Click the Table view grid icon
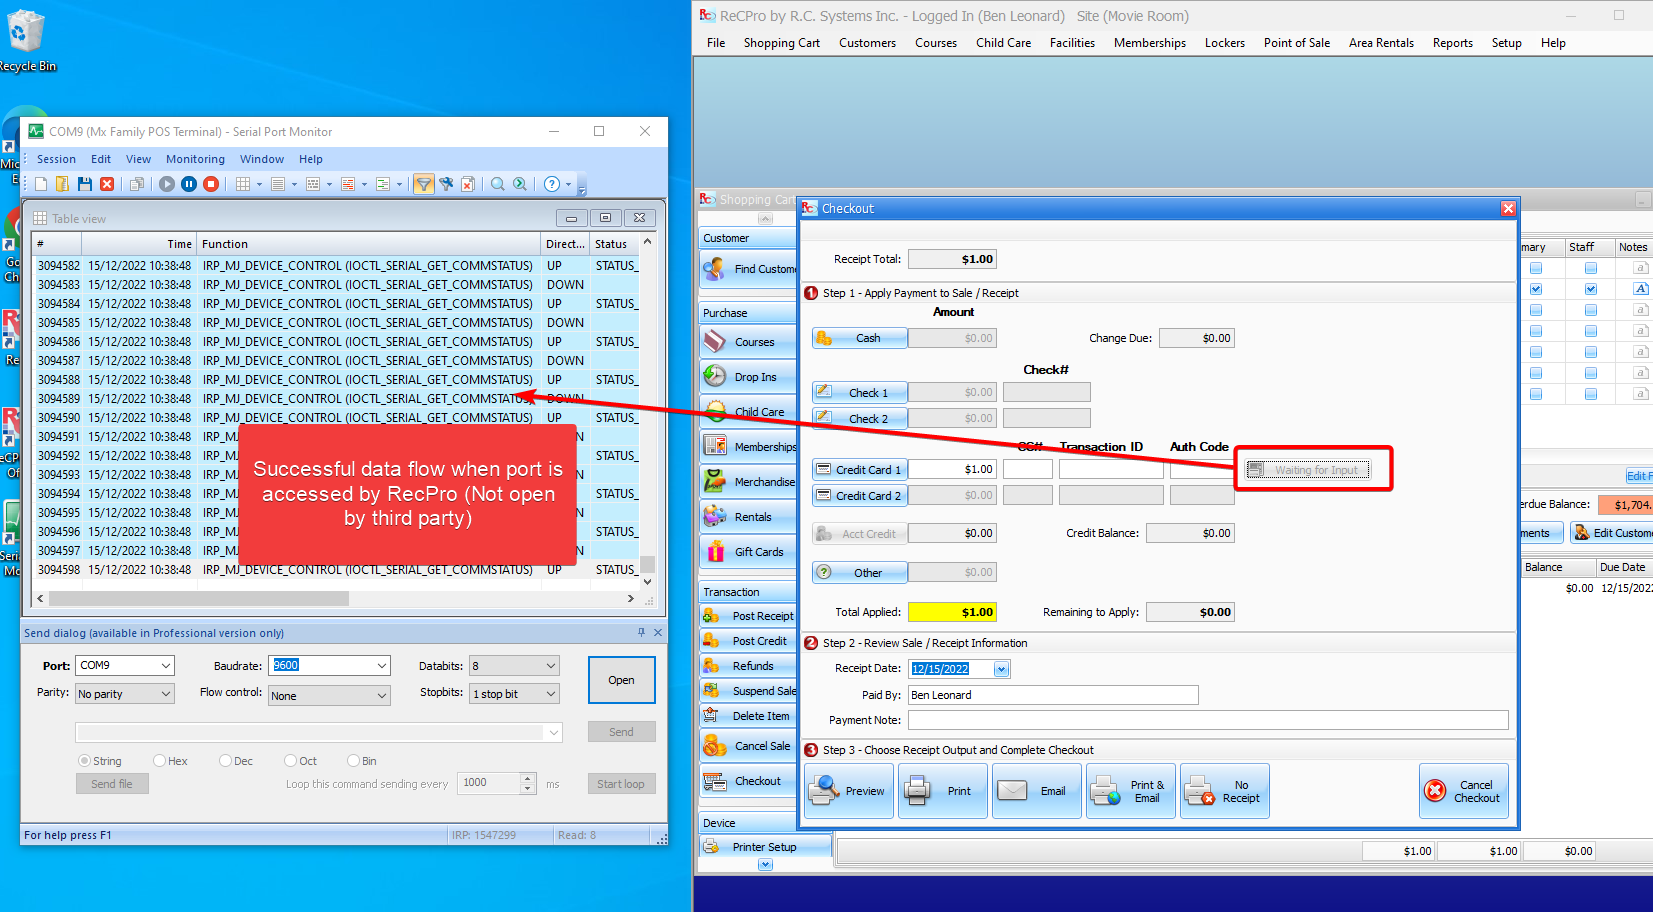1653x912 pixels. (243, 184)
